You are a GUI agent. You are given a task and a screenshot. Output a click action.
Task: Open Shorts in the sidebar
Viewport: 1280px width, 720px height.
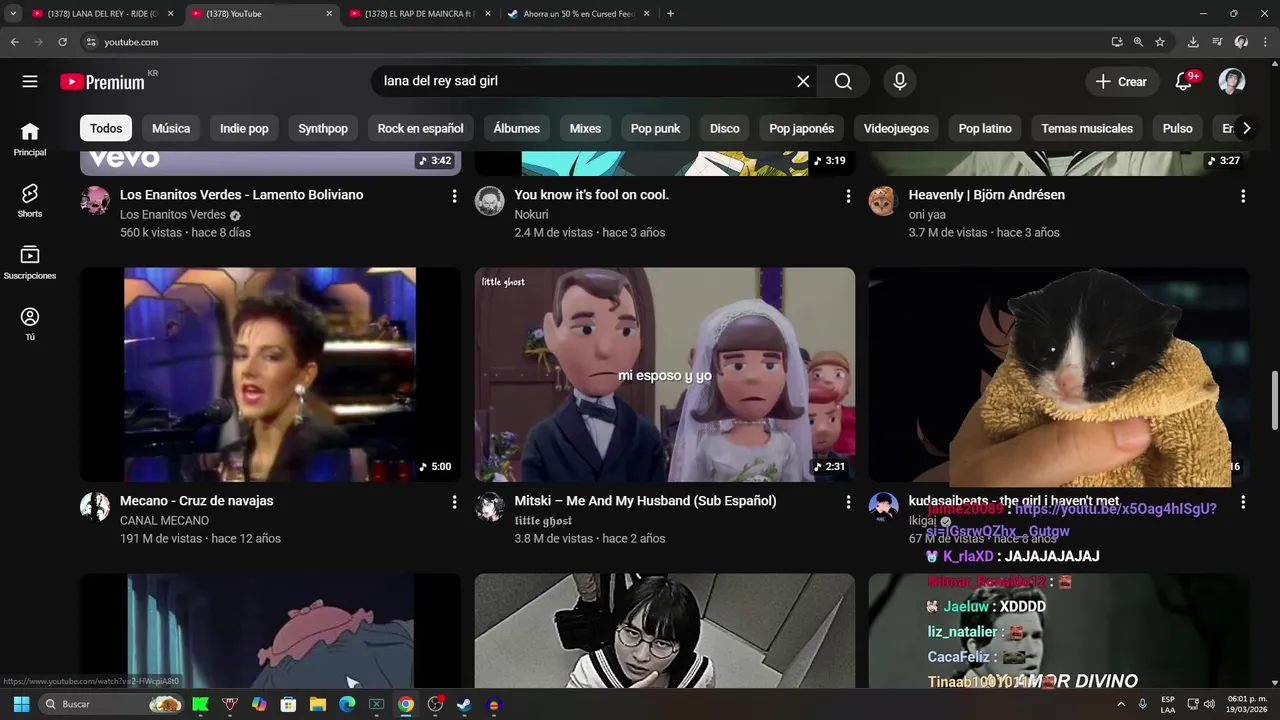30,201
